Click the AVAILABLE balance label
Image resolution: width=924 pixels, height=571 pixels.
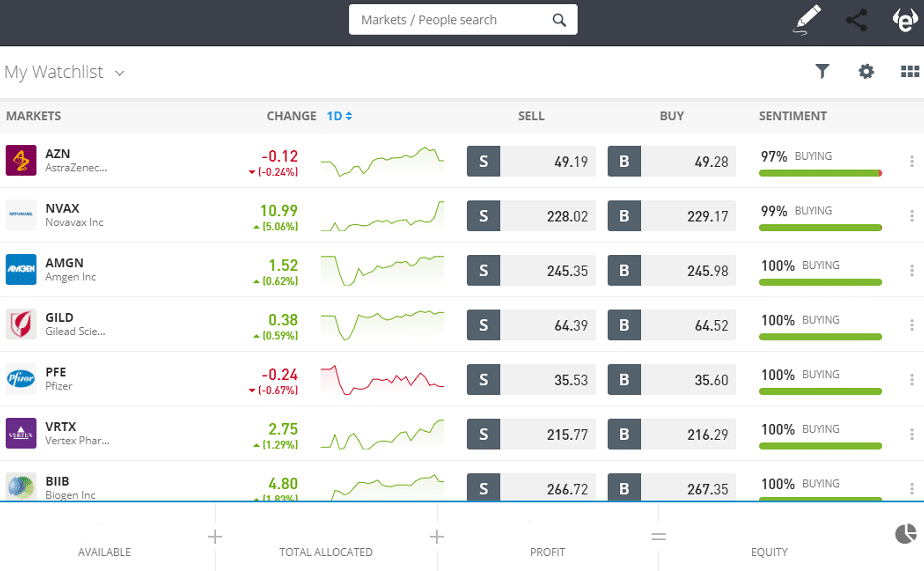coord(104,552)
